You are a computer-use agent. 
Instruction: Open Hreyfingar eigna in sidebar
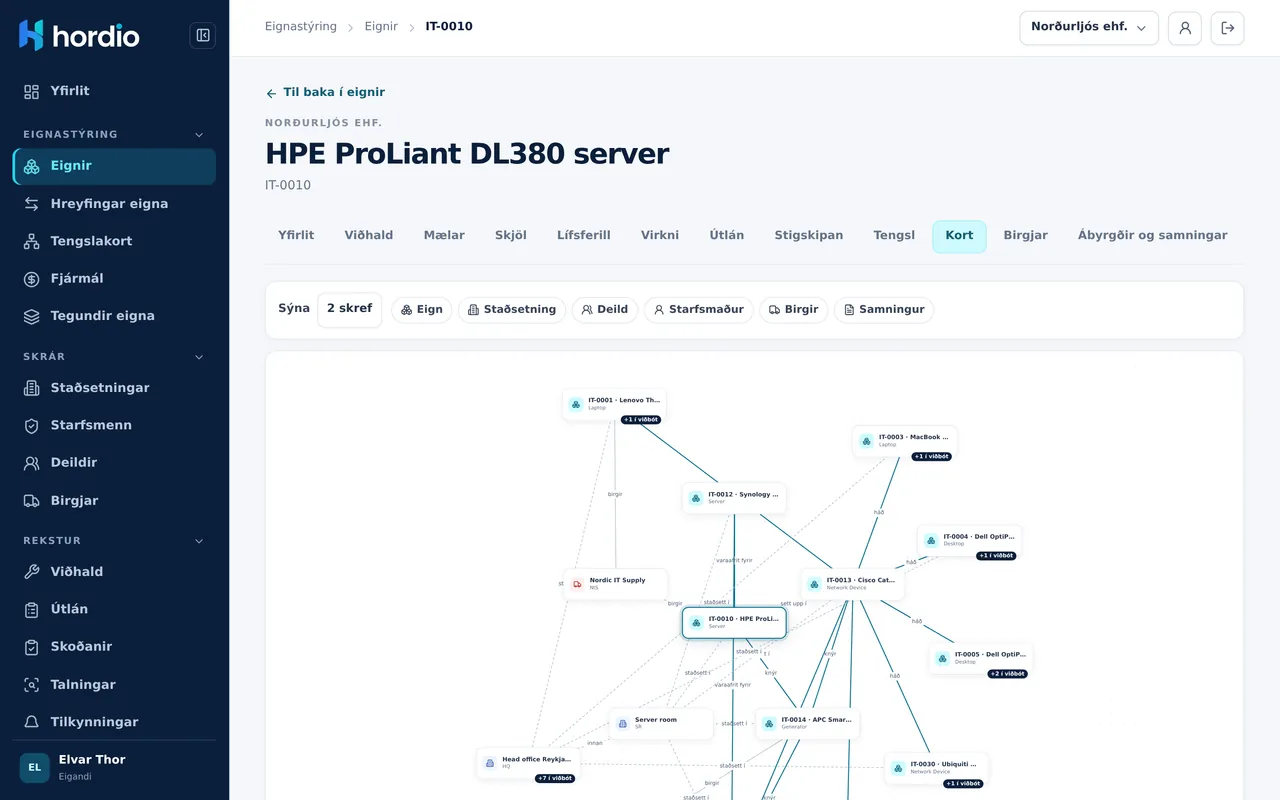114,204
